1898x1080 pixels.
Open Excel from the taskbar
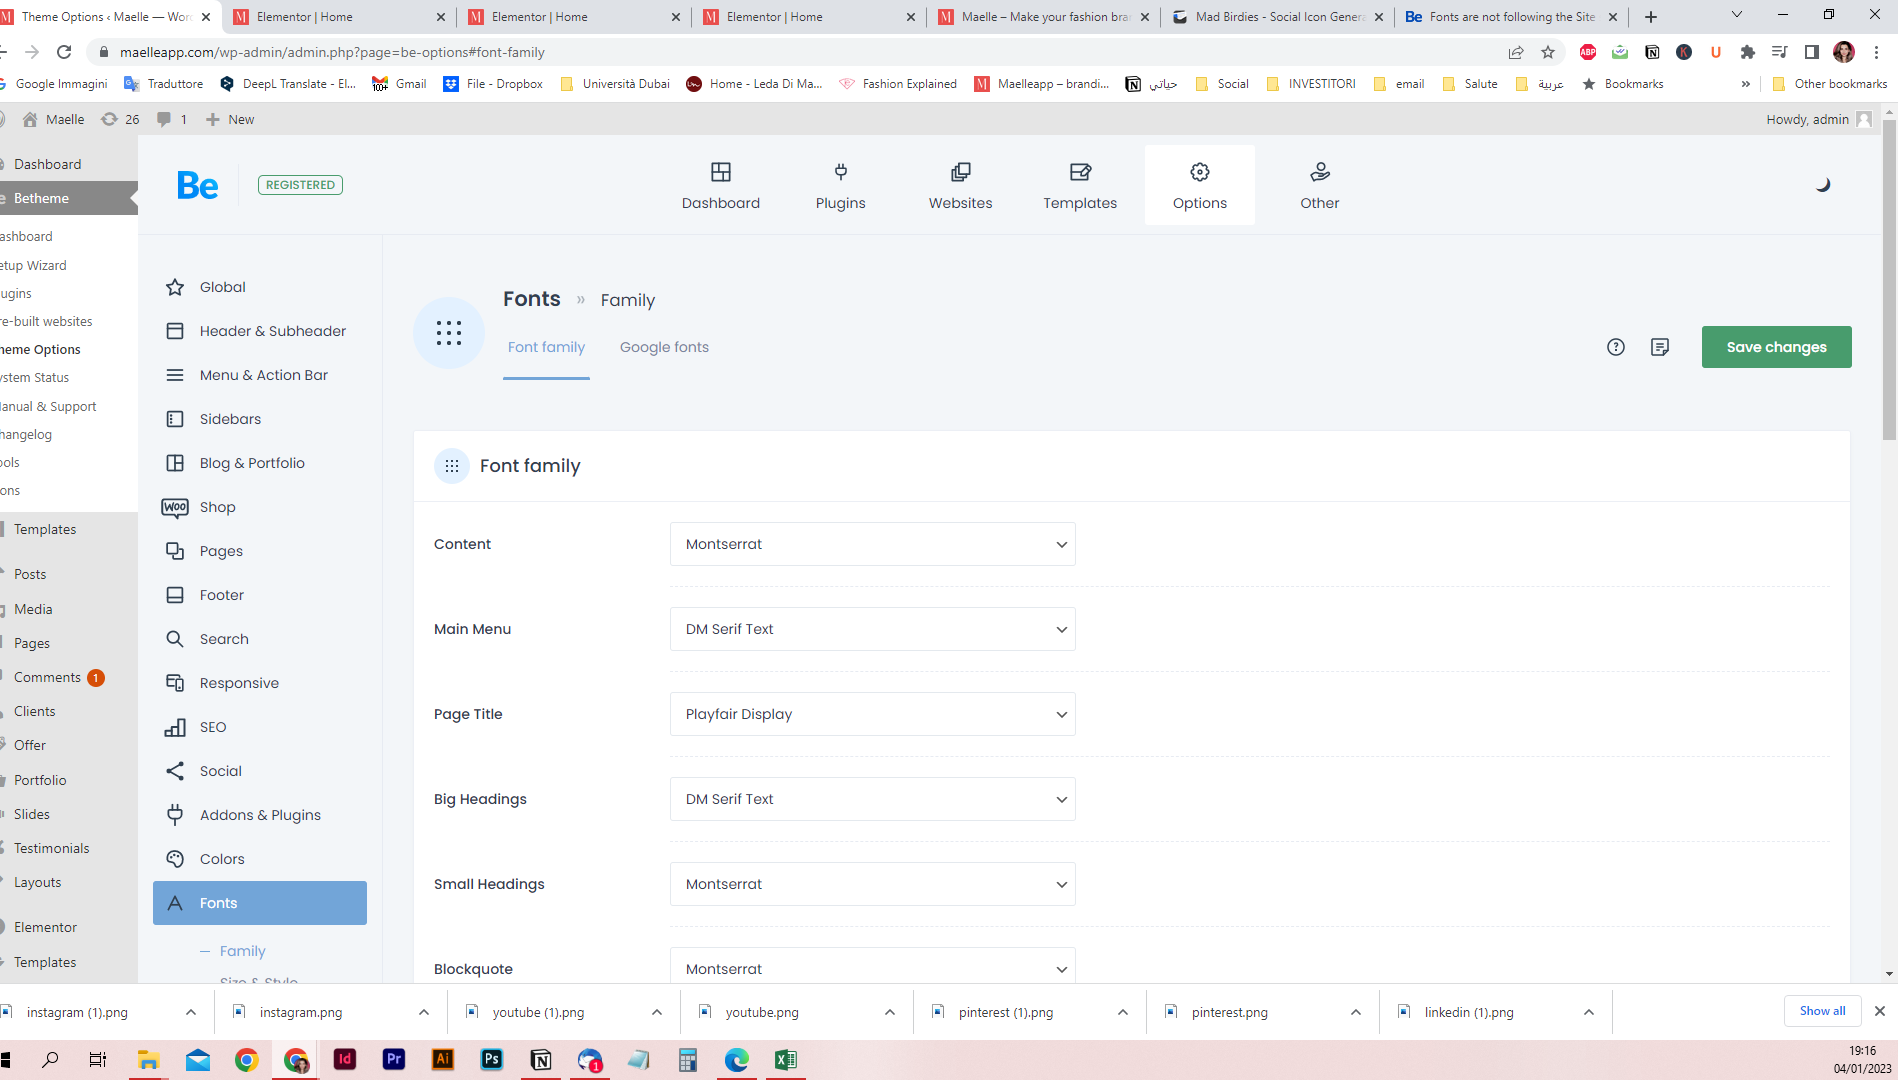click(x=786, y=1060)
